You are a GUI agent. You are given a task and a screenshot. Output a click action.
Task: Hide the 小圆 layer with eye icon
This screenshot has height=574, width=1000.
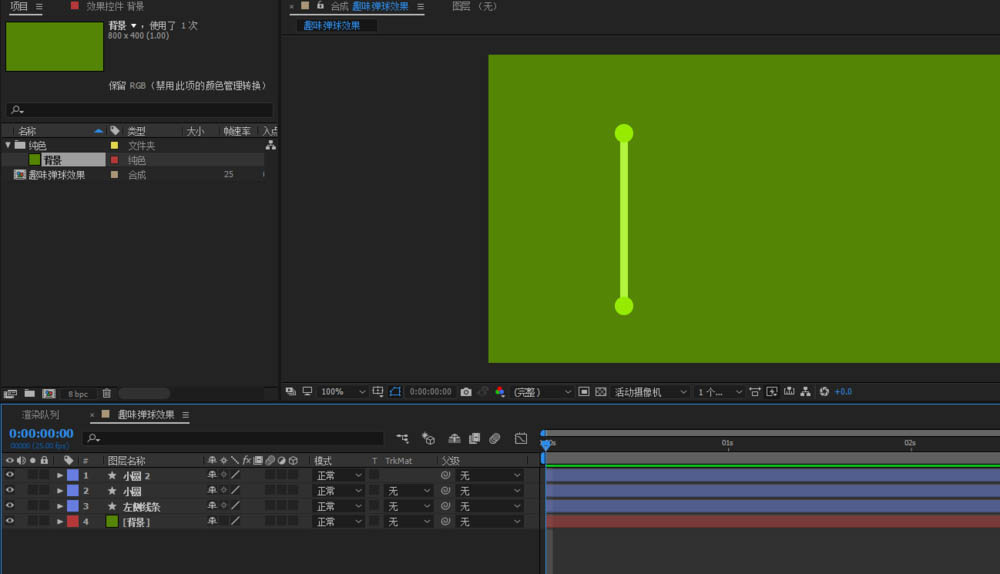coord(10,490)
